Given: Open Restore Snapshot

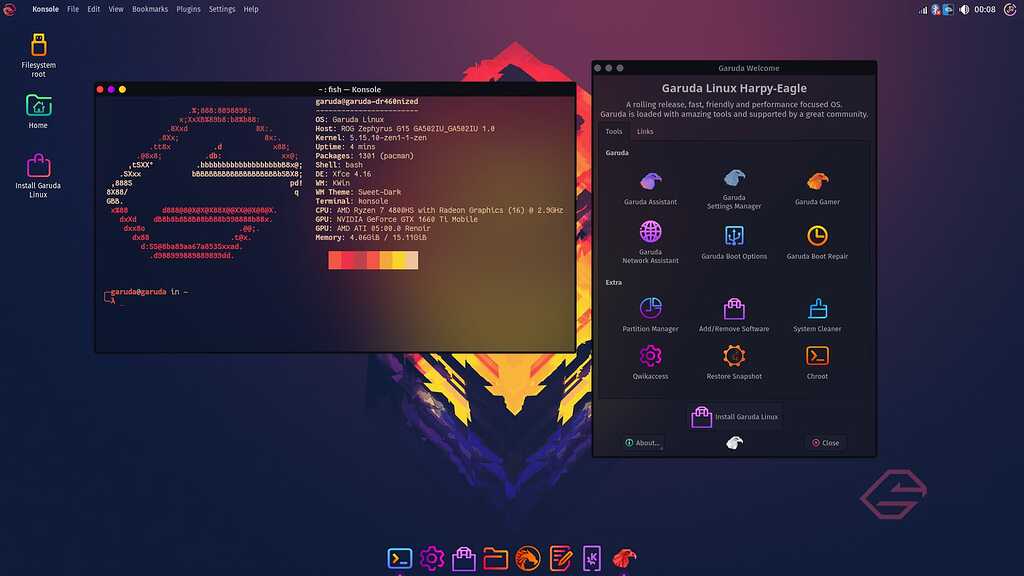Looking at the screenshot, I should (x=734, y=358).
